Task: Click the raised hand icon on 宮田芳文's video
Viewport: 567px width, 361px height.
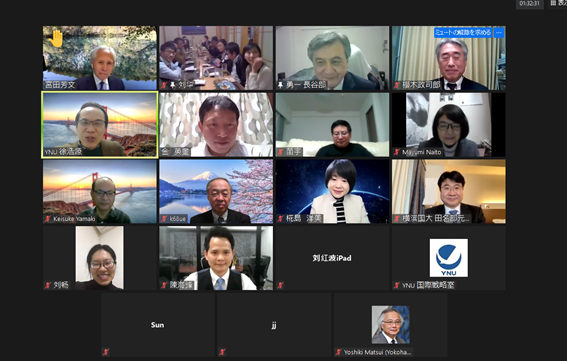Action: [56, 39]
